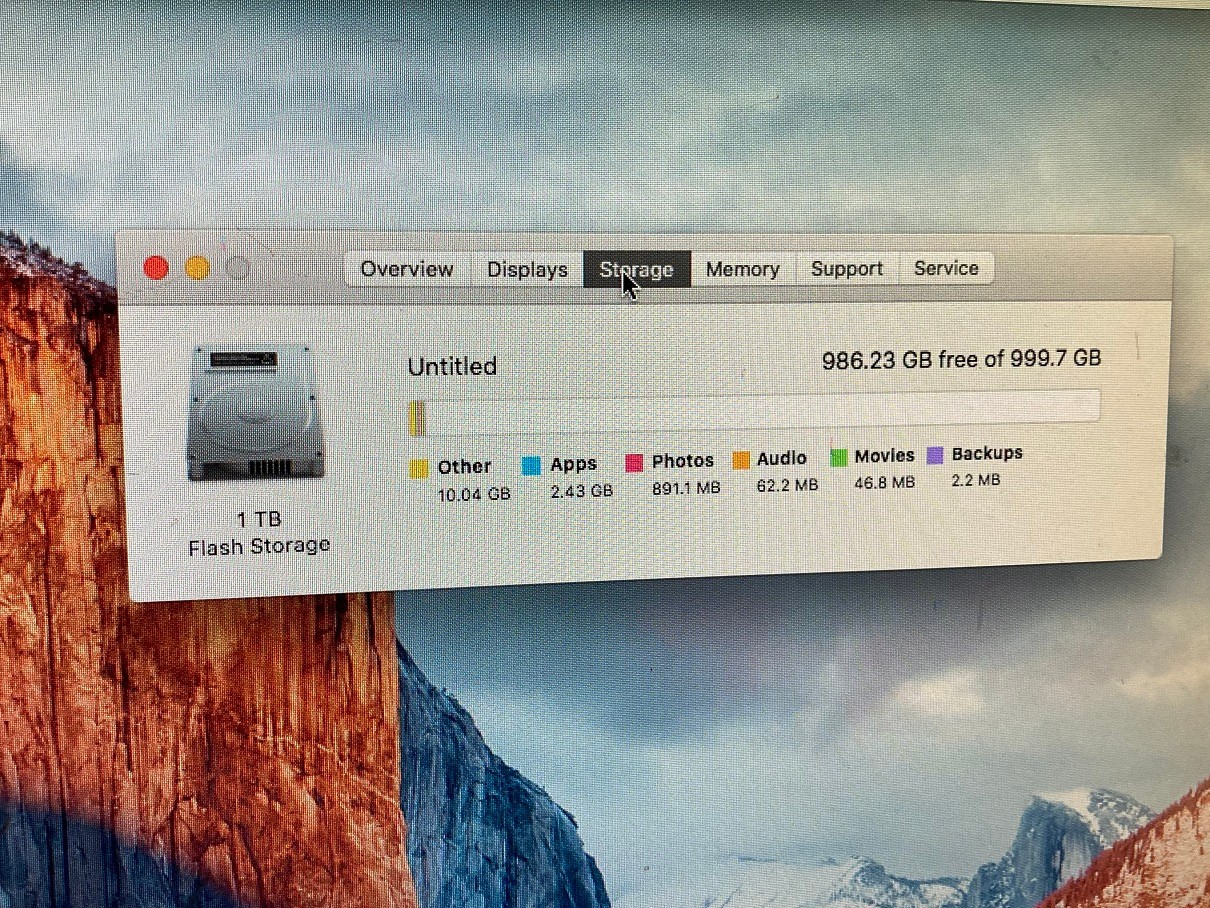Go to the Service tab
This screenshot has height=908, width=1210.
(946, 268)
